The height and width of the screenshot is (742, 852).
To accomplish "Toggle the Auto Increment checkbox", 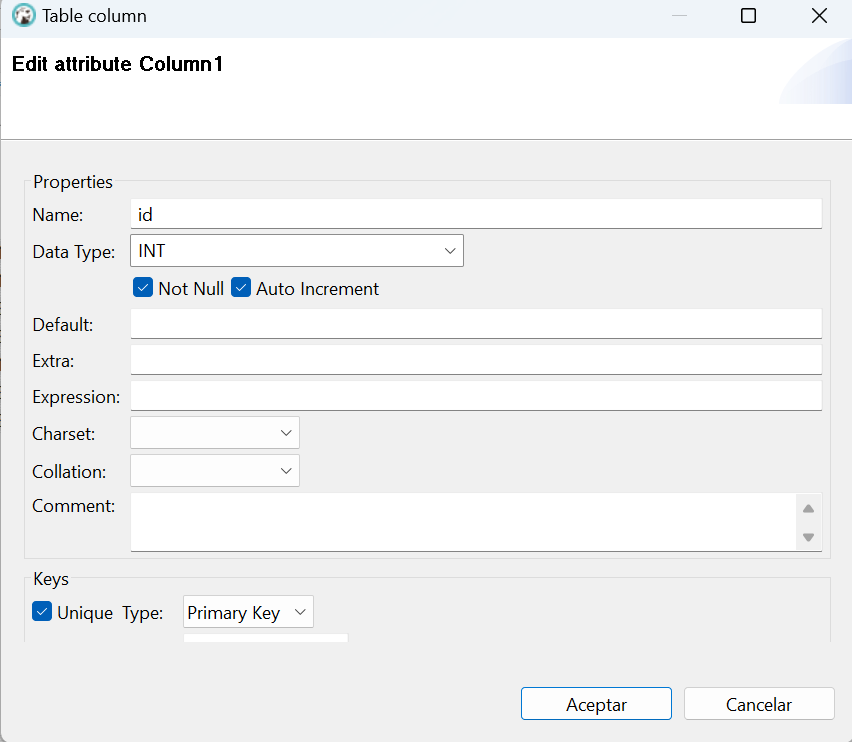I will pos(241,287).
